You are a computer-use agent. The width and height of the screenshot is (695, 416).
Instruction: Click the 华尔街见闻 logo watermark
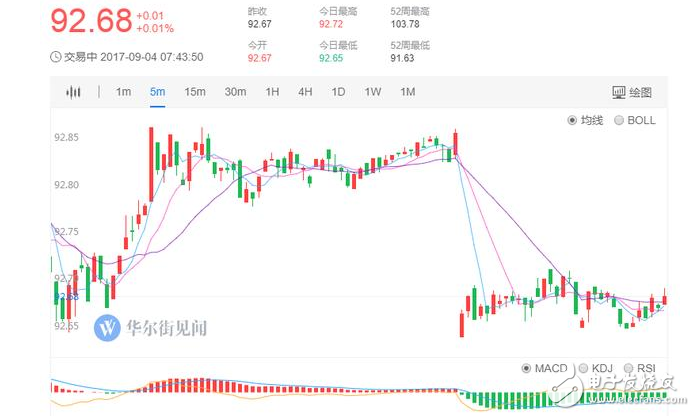(x=152, y=326)
